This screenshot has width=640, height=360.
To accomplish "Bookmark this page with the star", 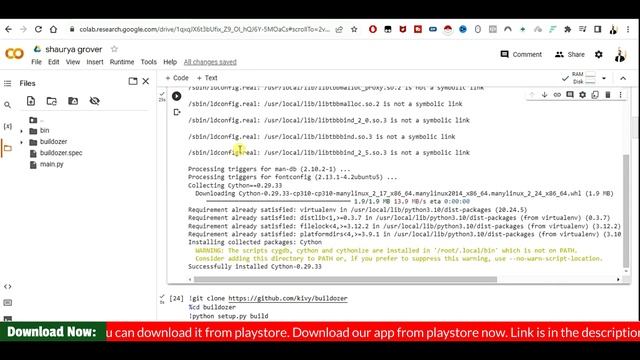I will (x=354, y=29).
